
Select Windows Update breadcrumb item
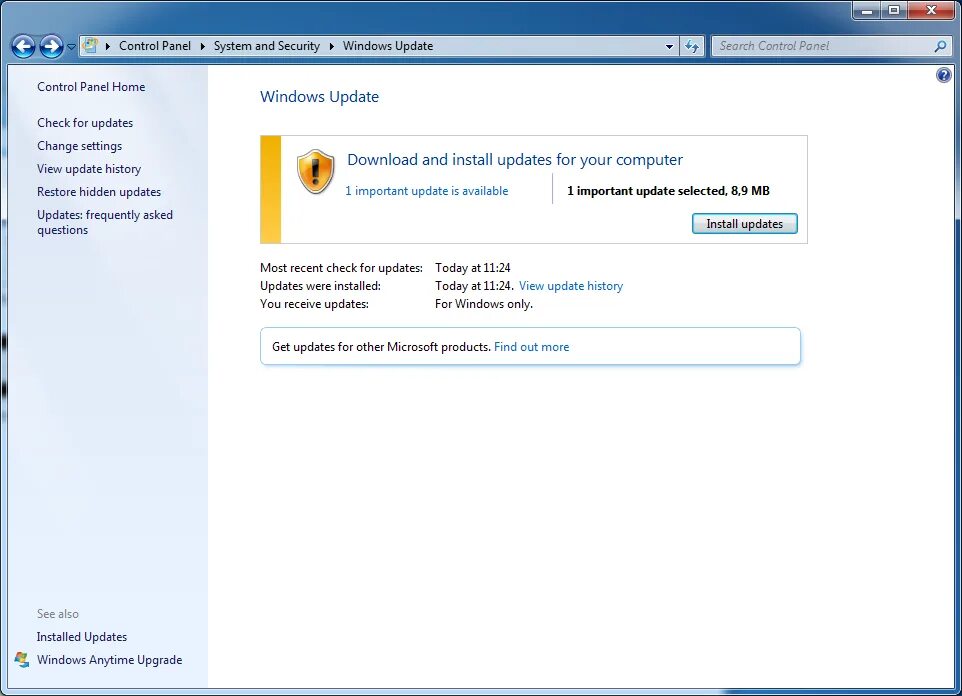click(388, 46)
